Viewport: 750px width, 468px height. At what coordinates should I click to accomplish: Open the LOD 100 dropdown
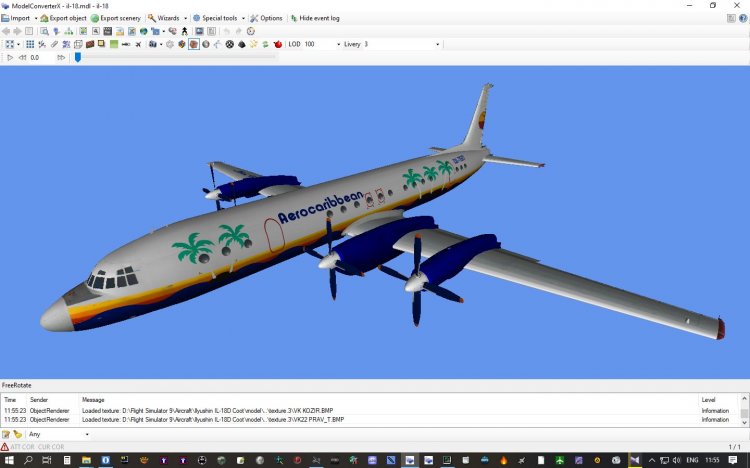(322, 44)
